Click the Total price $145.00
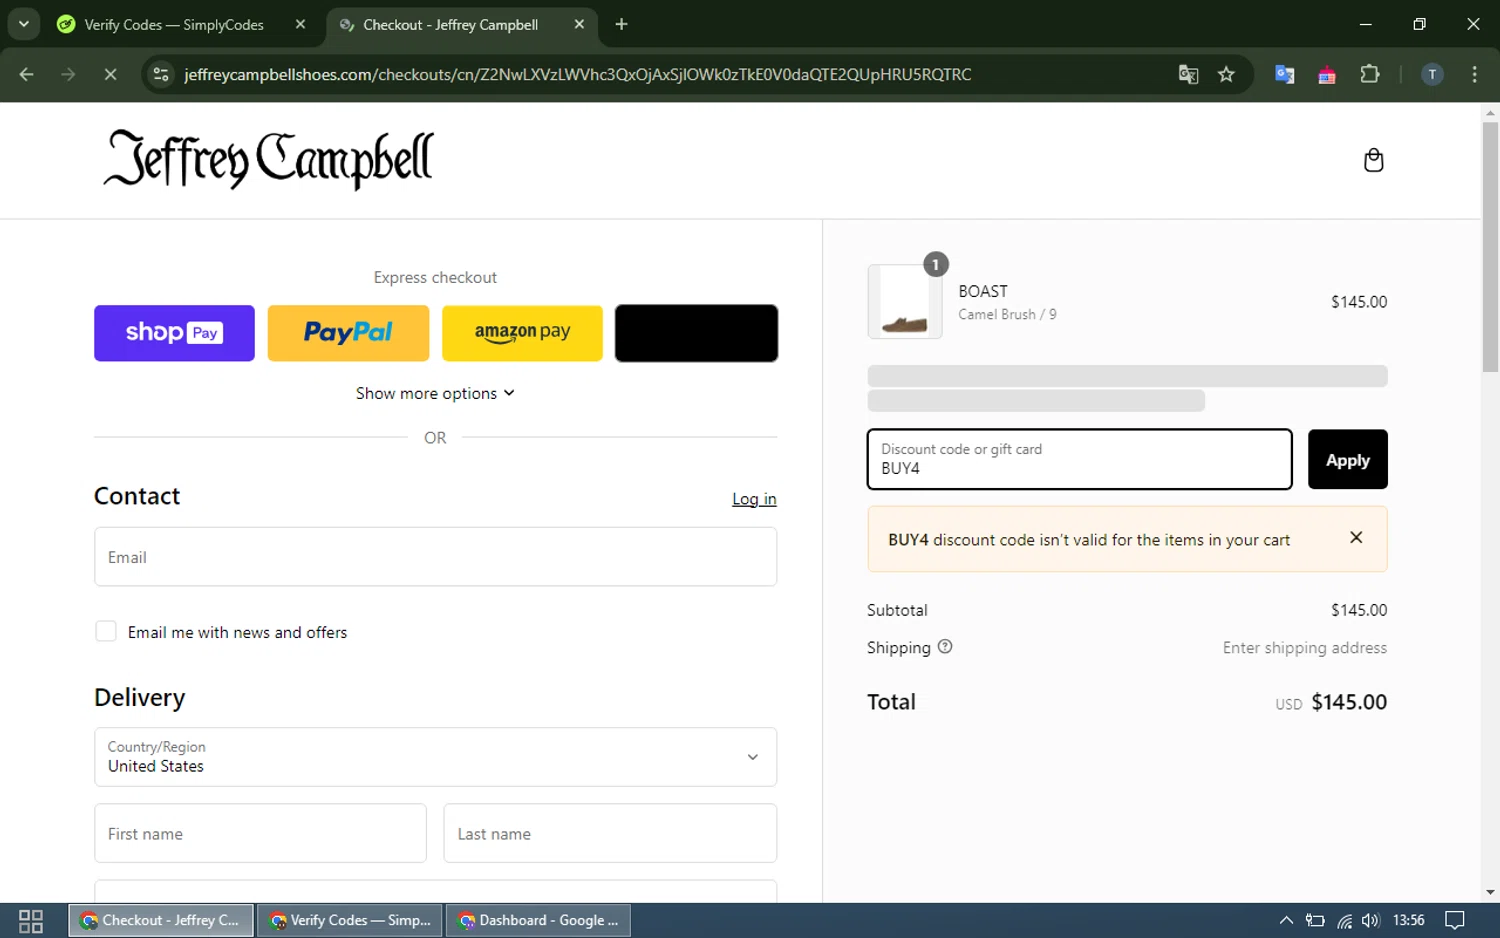Viewport: 1500px width, 938px height. coord(1349,702)
